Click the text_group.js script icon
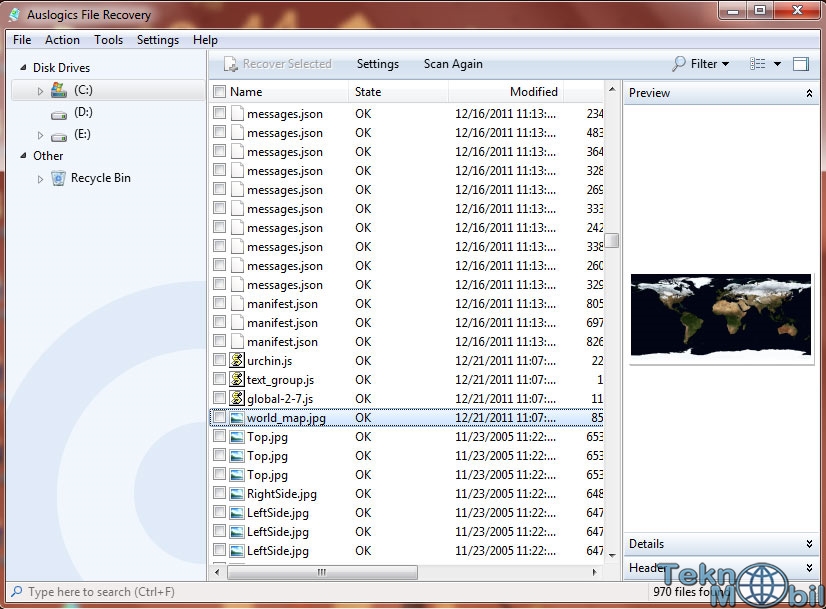826x609 pixels. click(237, 379)
